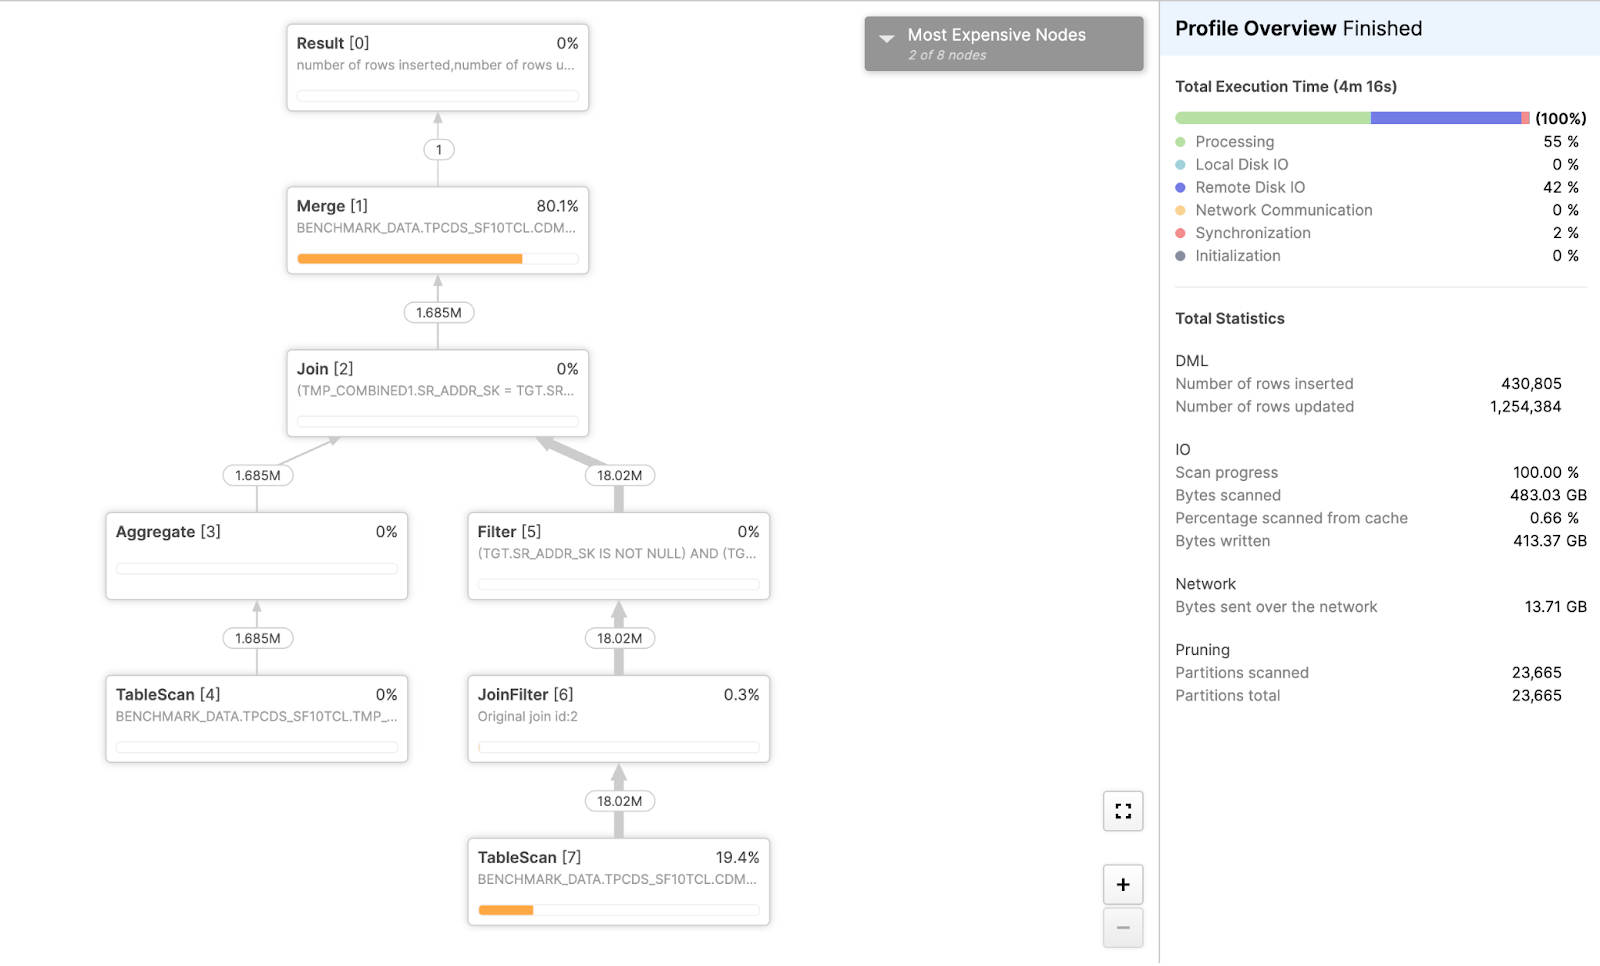Collapse the Most Expensive Nodes panel
This screenshot has height=966, width=1600.
tap(887, 39)
